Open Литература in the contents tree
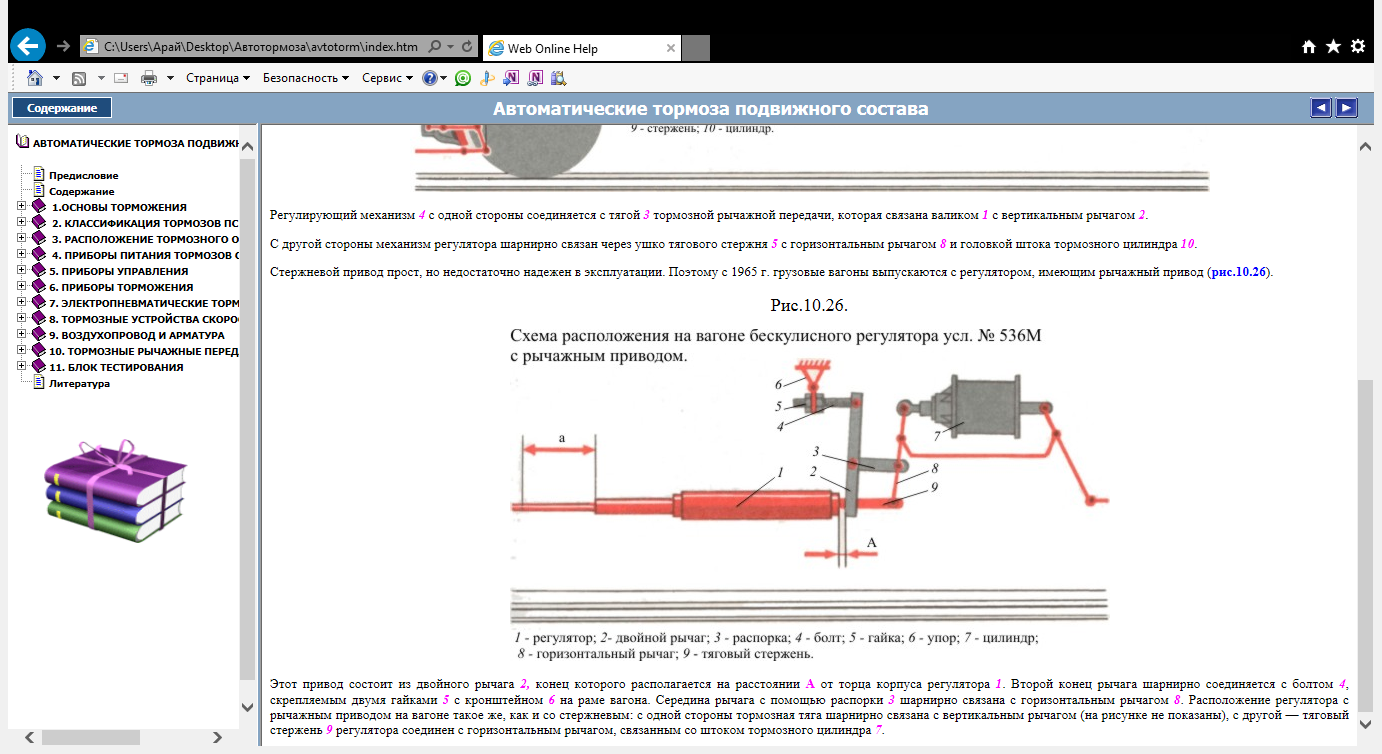The image size is (1382, 754). [x=79, y=383]
